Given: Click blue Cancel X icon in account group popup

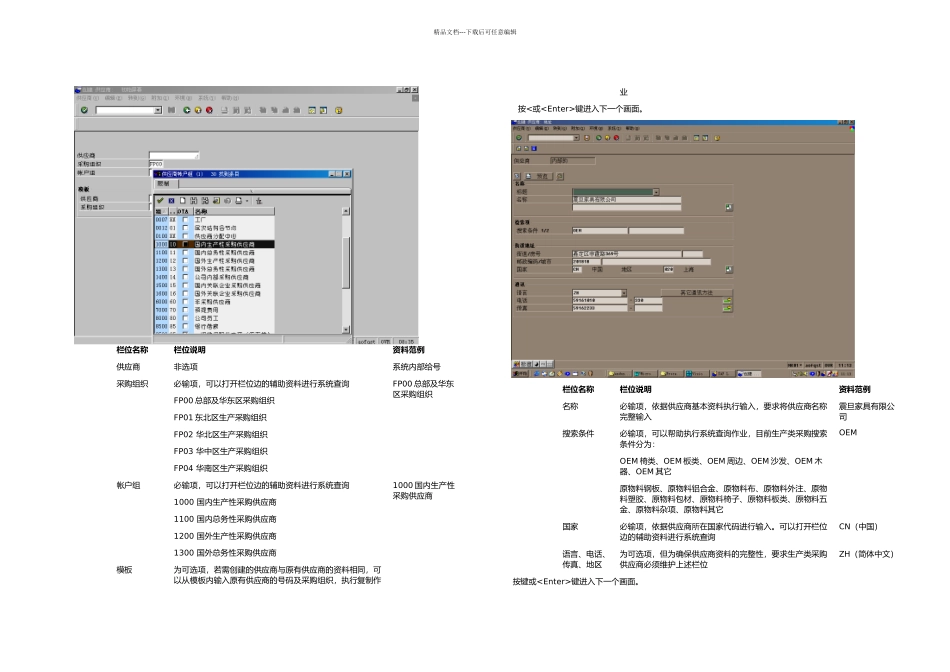Looking at the screenshot, I should (x=171, y=201).
